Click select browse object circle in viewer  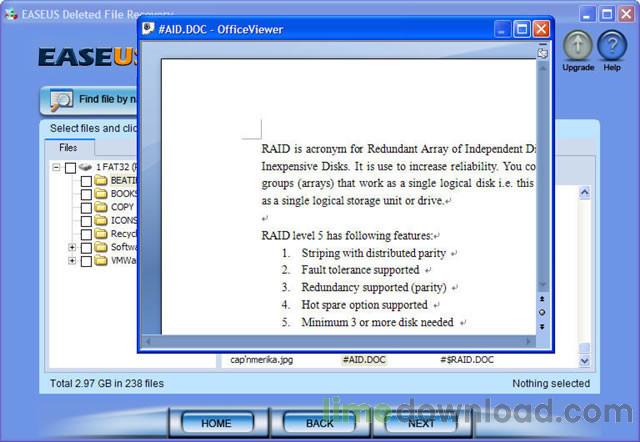pos(542,313)
